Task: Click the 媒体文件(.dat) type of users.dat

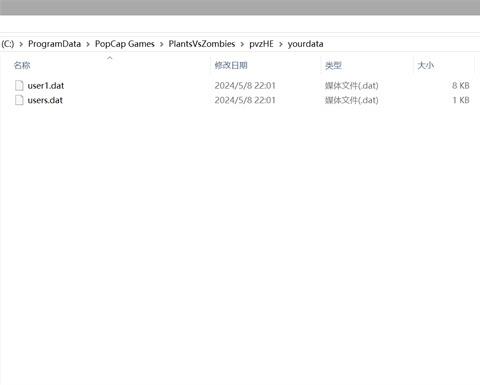Action: coord(352,100)
